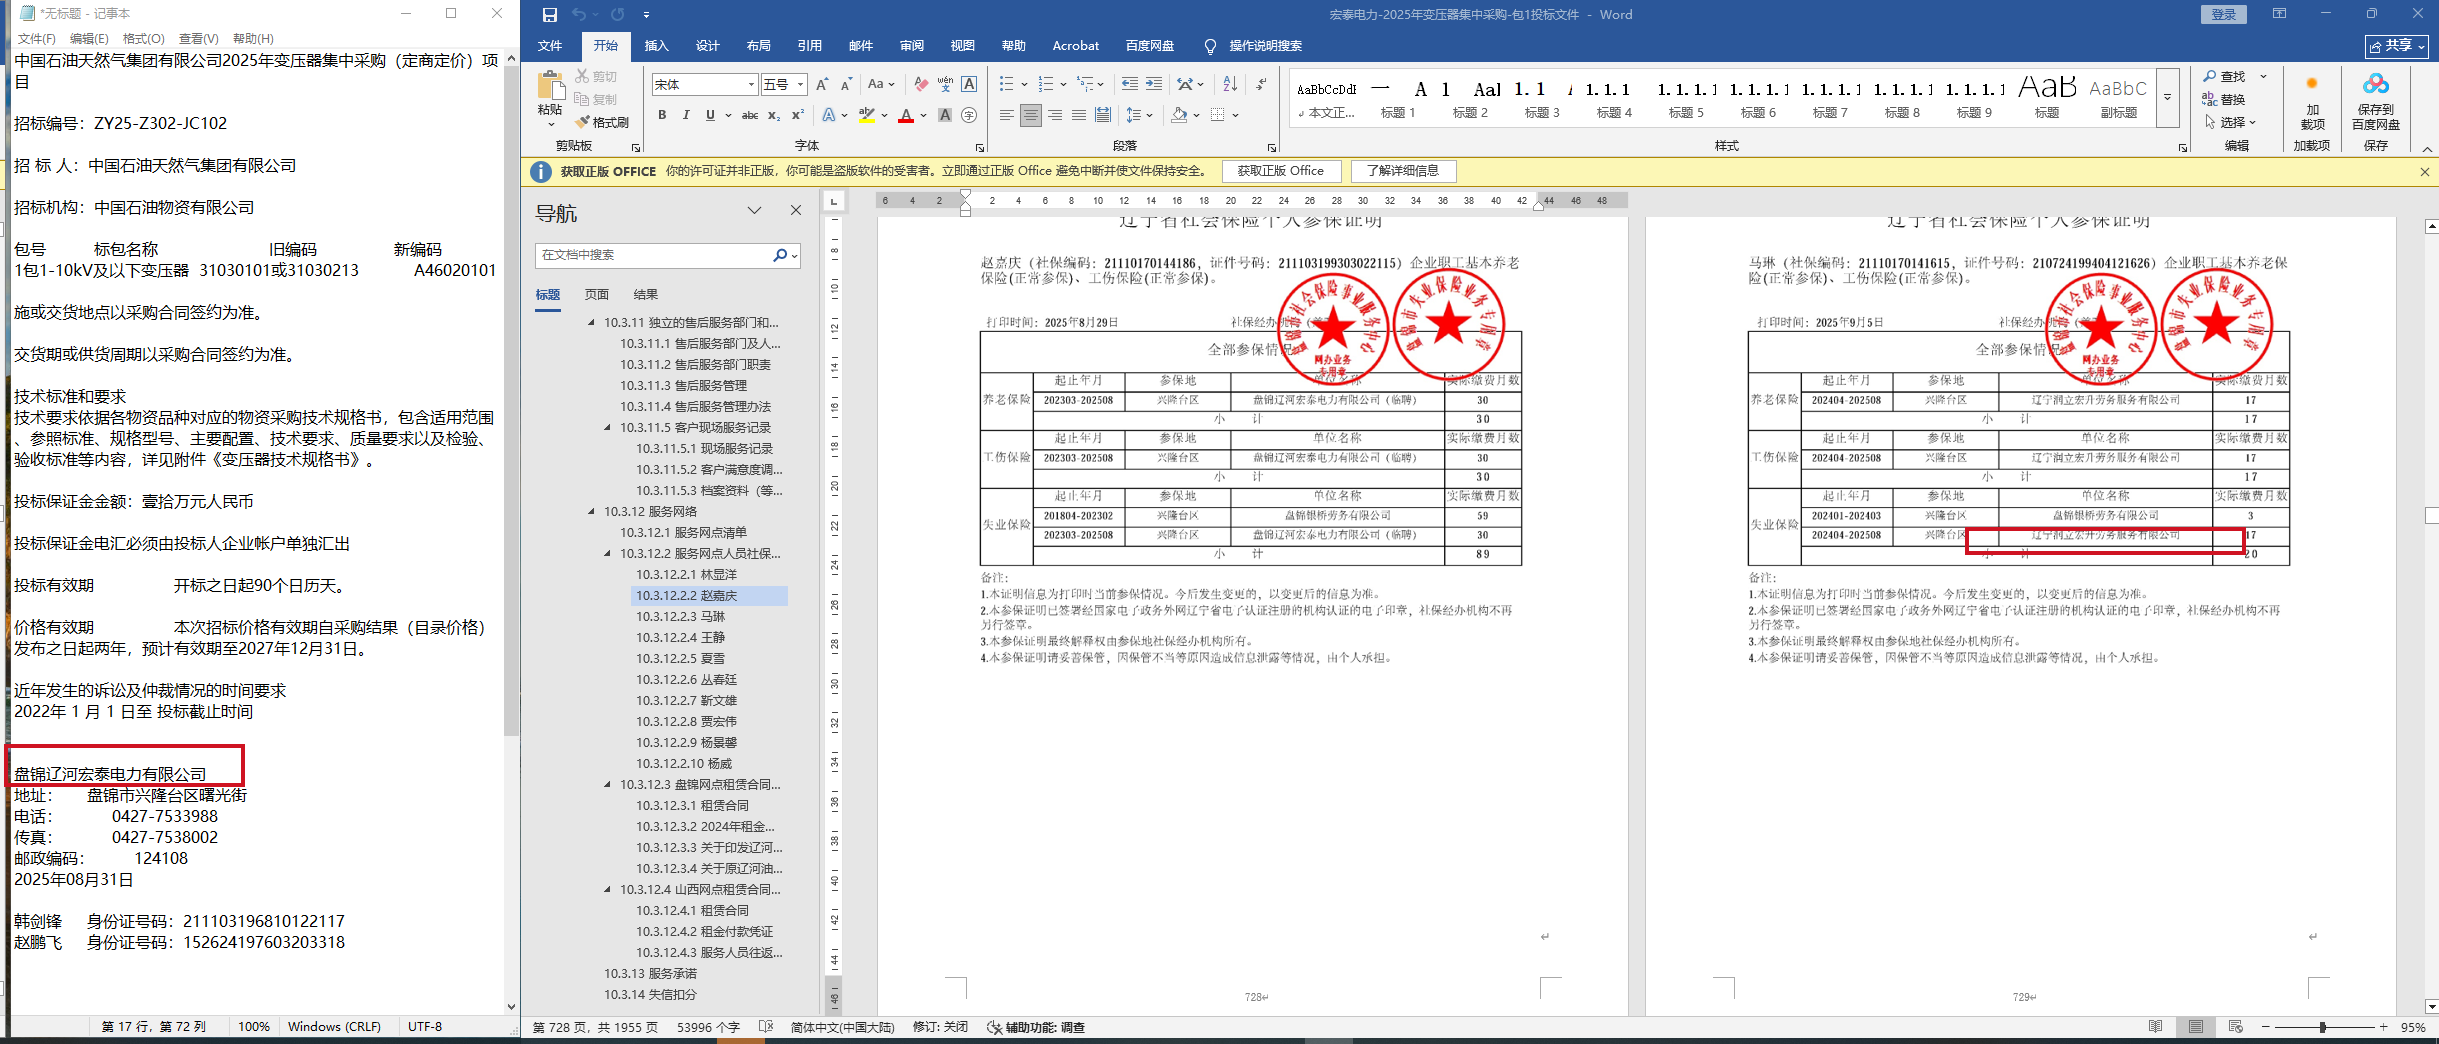
Task: Decrease paragraph indent
Action: point(1130,84)
